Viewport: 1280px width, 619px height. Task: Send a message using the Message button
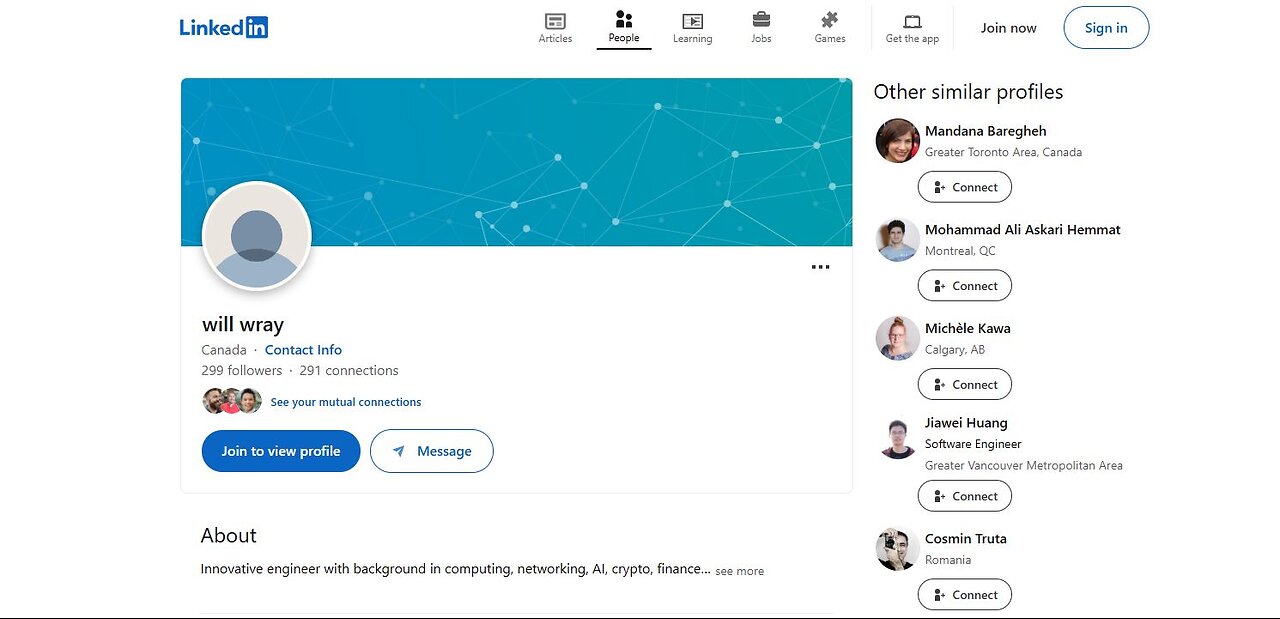click(x=432, y=451)
